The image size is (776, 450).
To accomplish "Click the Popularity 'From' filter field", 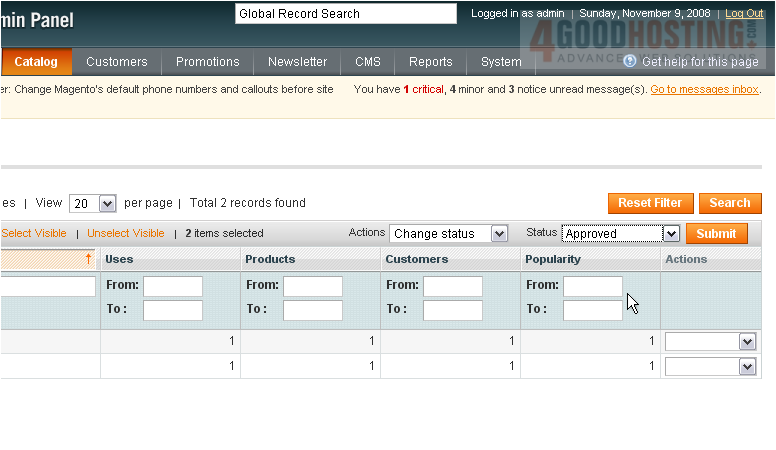I will (592, 286).
